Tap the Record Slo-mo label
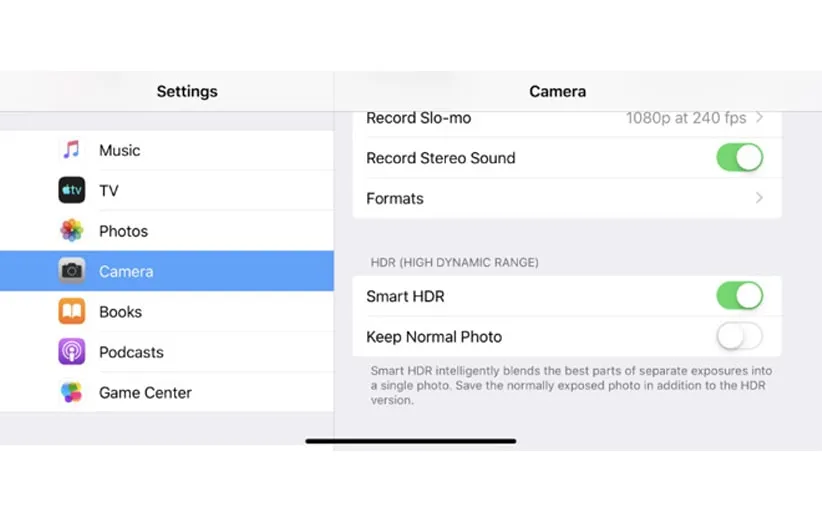 click(418, 118)
